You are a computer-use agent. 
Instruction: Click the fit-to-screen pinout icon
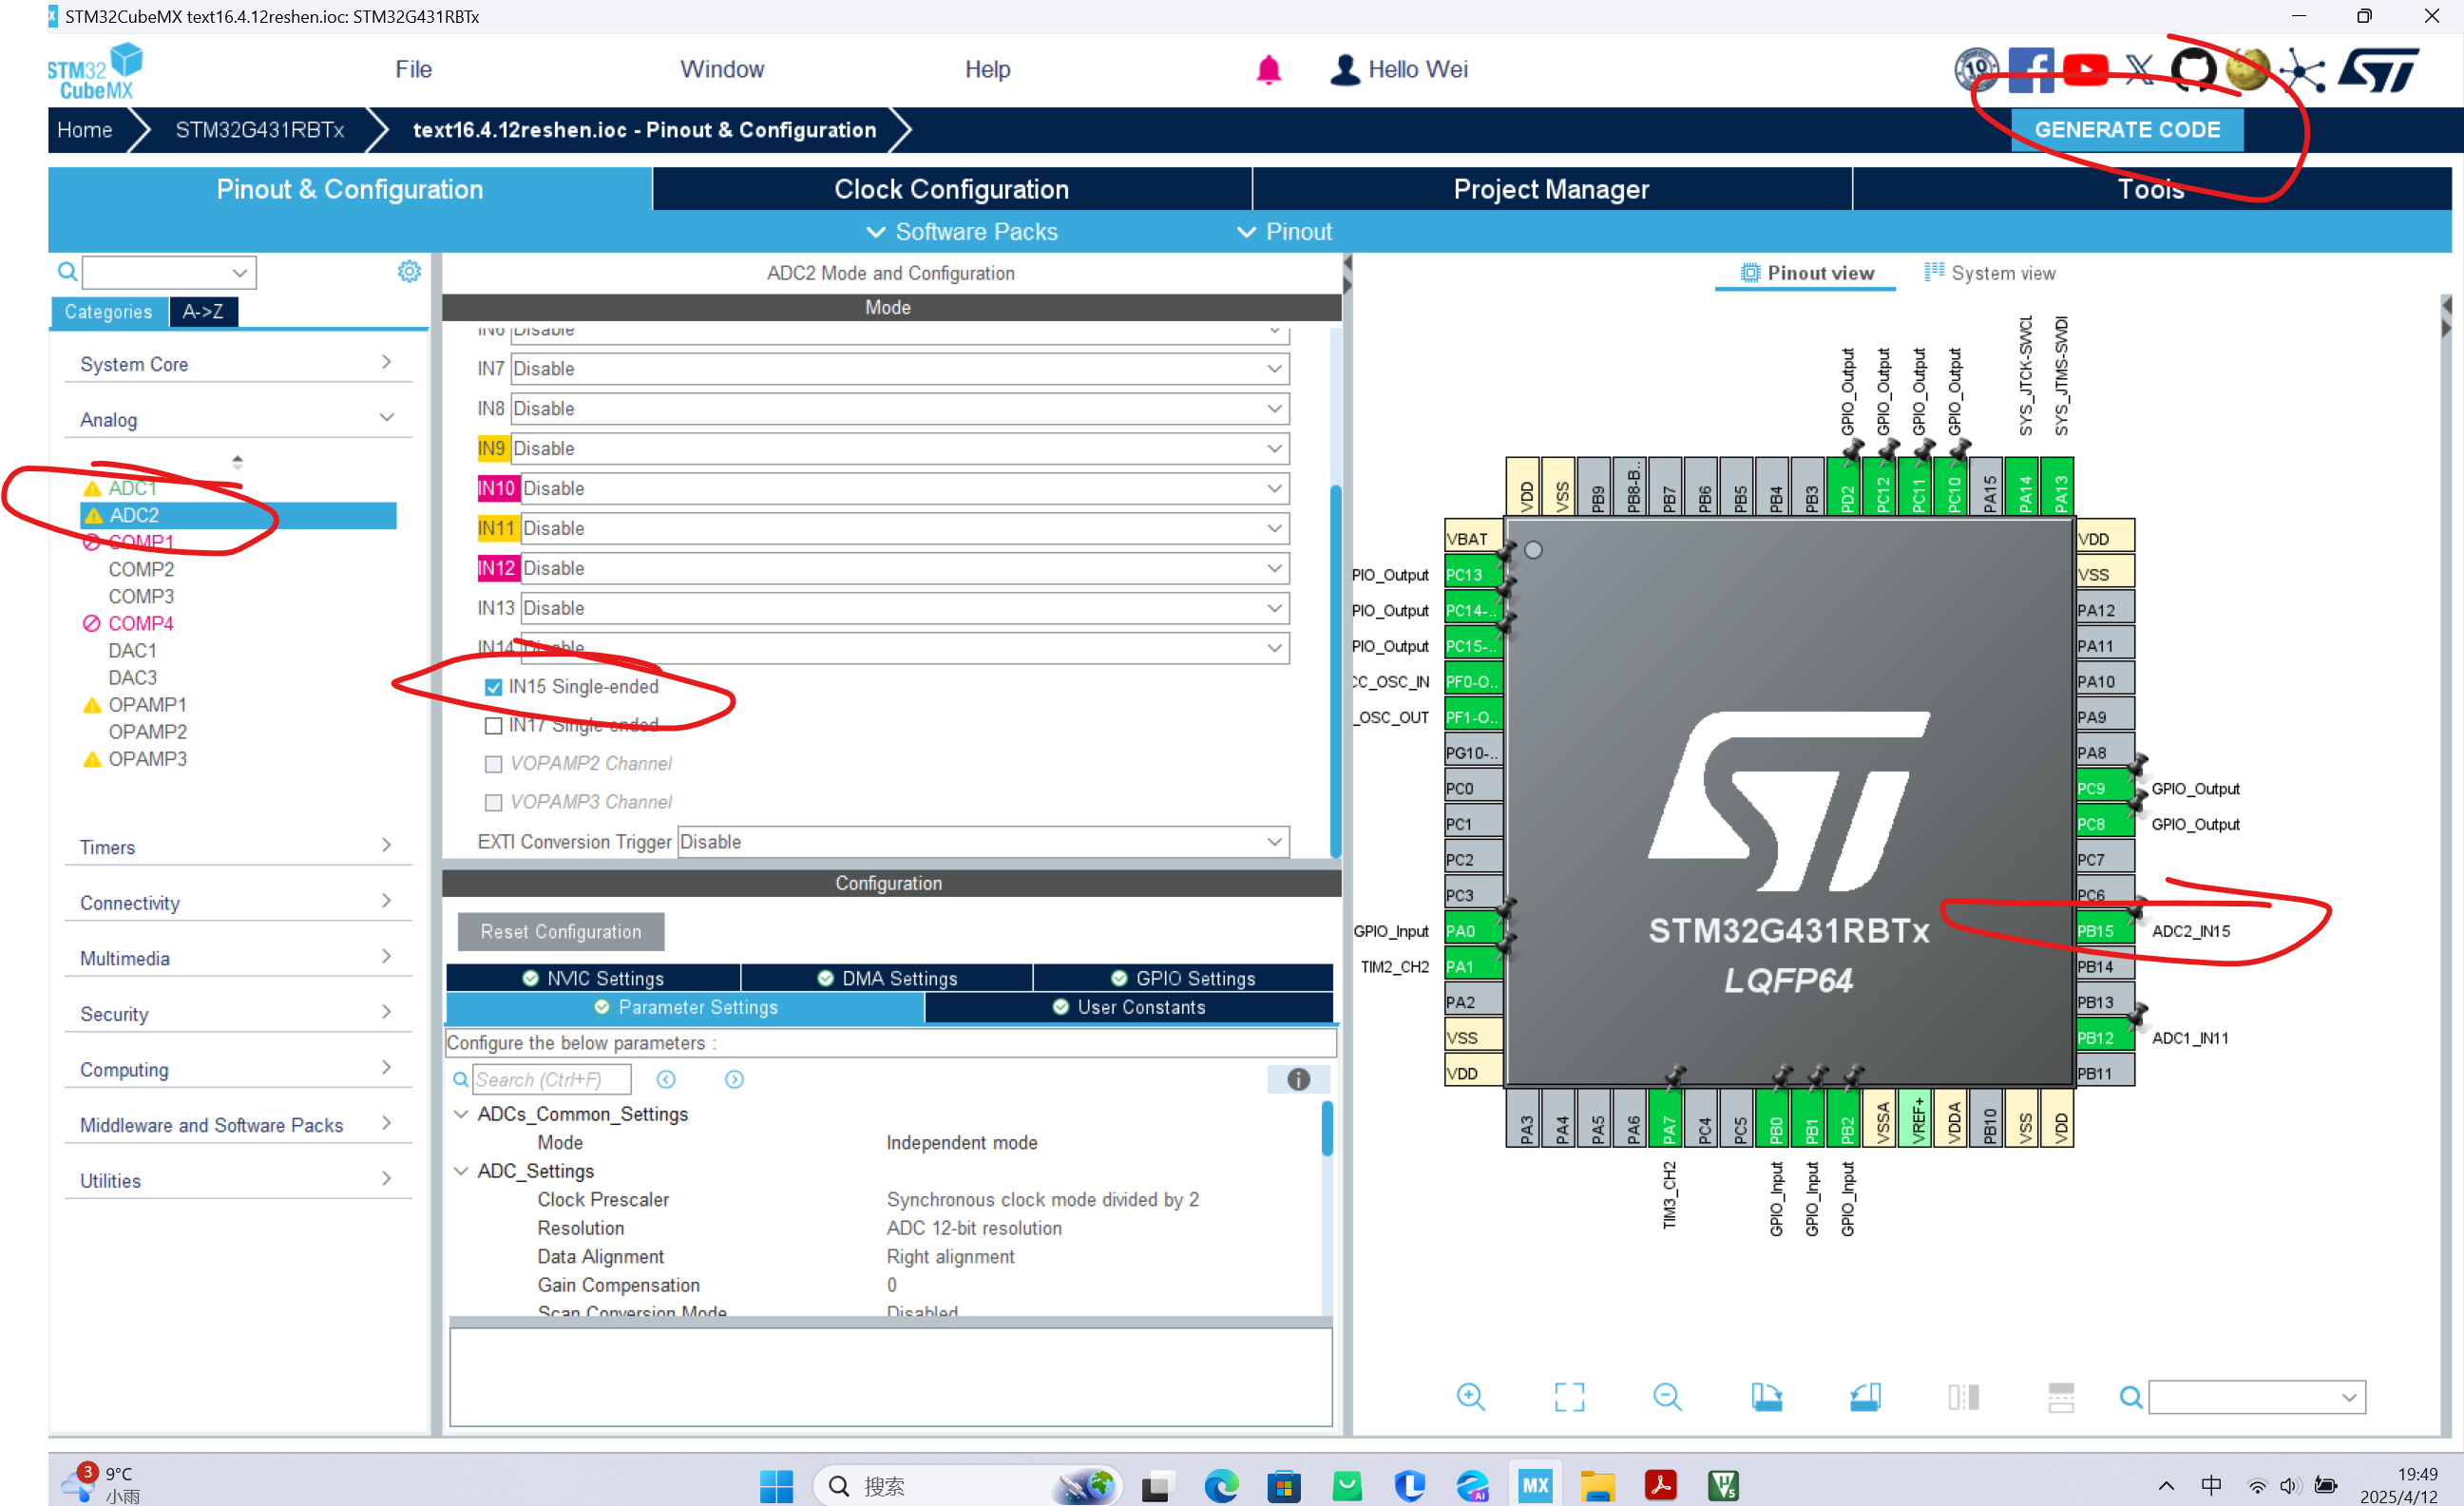click(x=1568, y=1397)
